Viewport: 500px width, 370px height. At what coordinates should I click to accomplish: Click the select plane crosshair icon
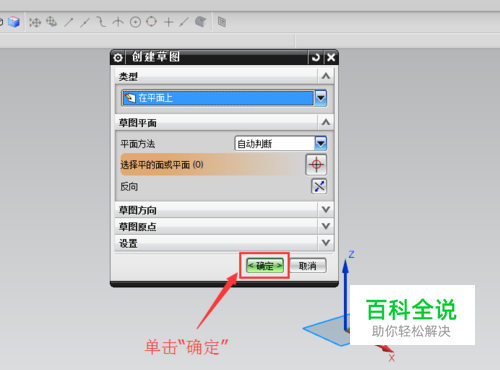click(x=316, y=164)
